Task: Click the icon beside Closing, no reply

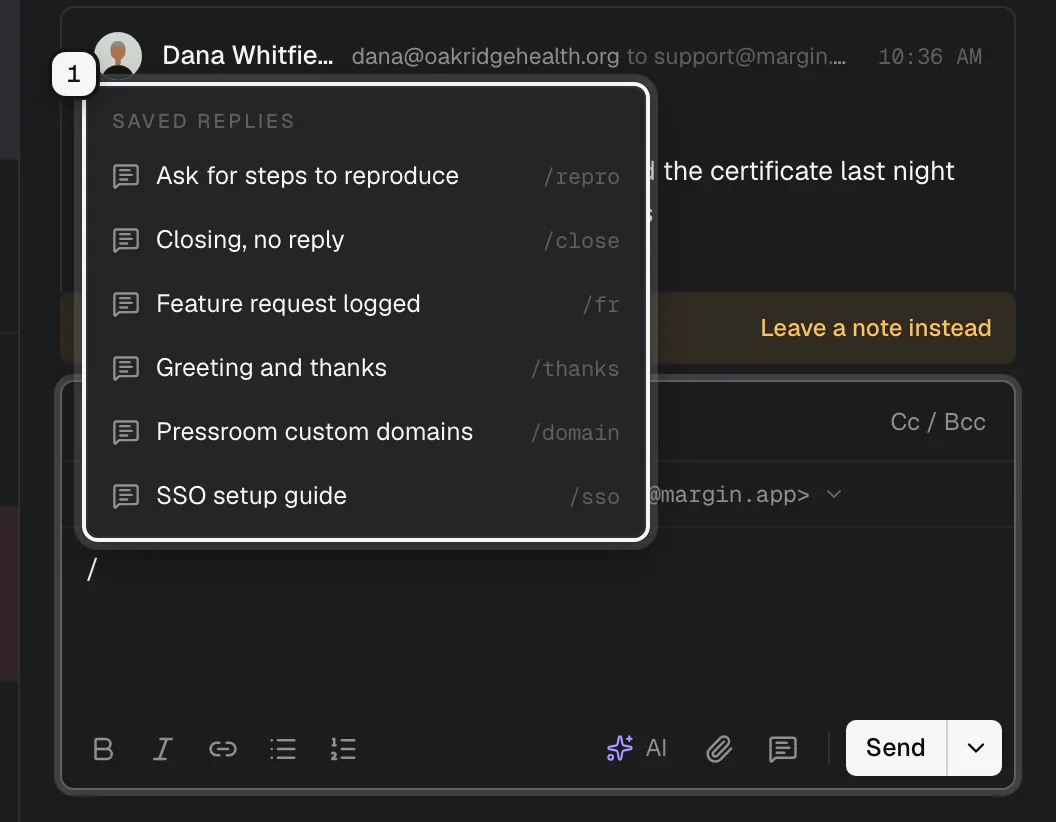Action: pos(126,240)
